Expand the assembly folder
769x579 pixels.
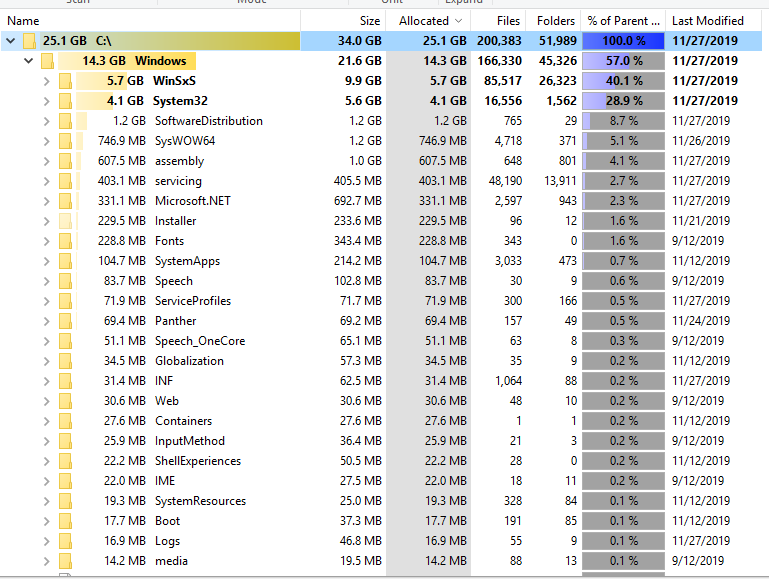(x=46, y=161)
